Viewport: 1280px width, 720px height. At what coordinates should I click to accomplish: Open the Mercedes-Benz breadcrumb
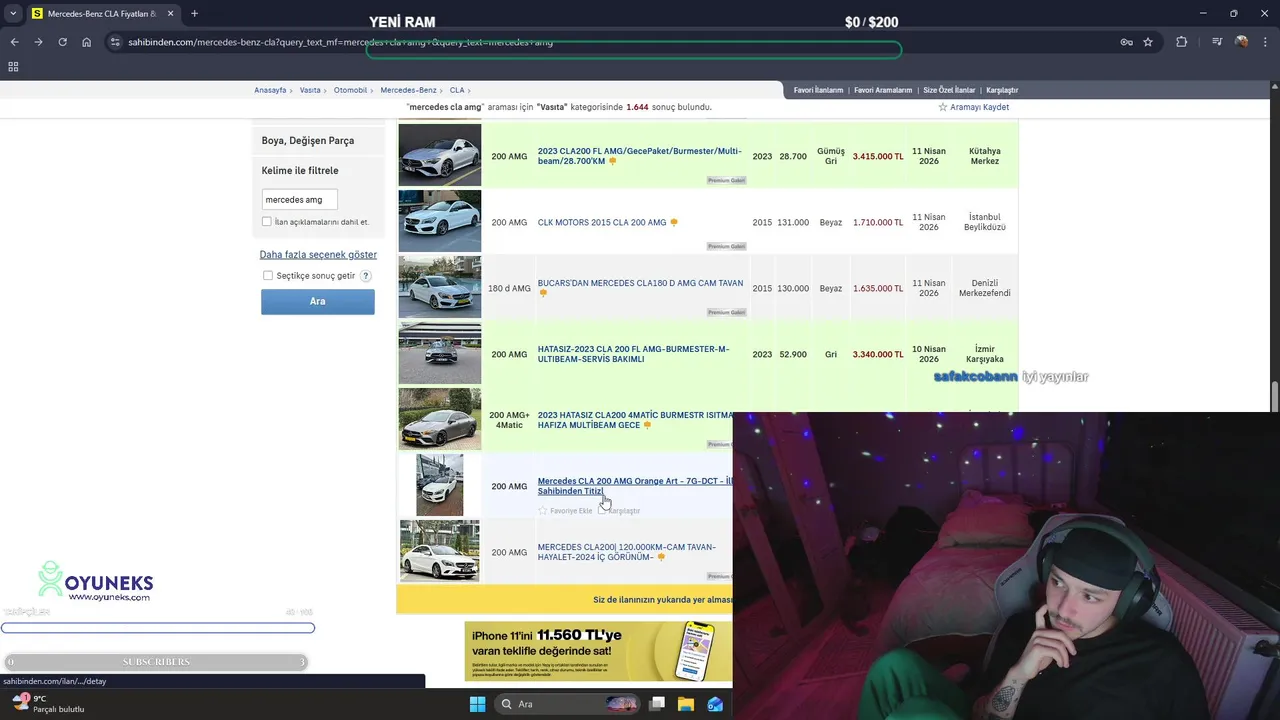tap(408, 90)
